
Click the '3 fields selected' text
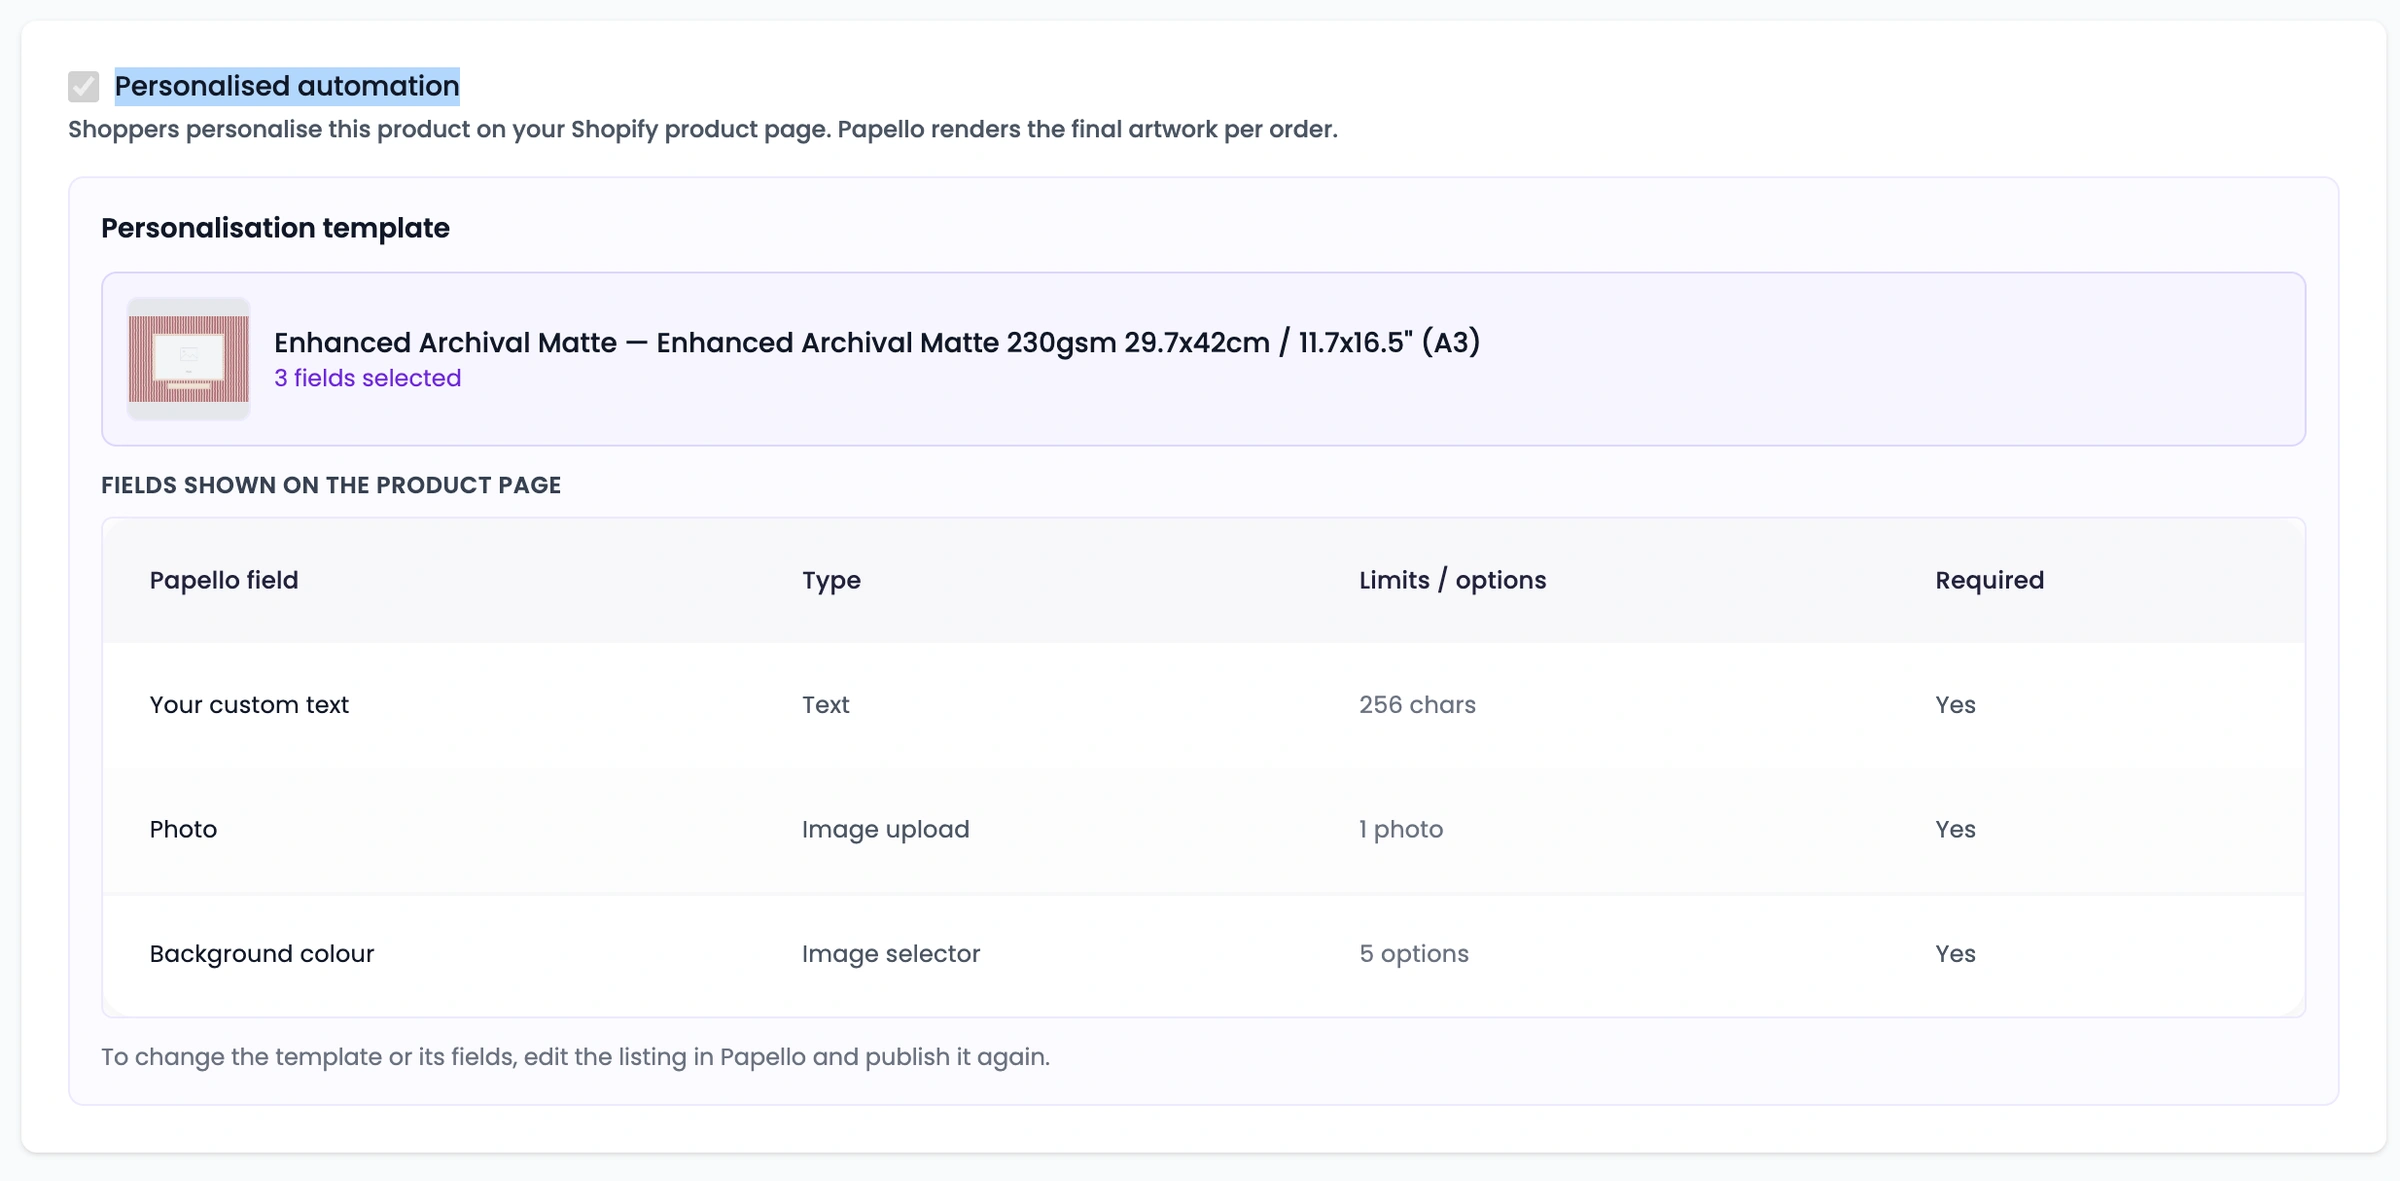pos(368,378)
